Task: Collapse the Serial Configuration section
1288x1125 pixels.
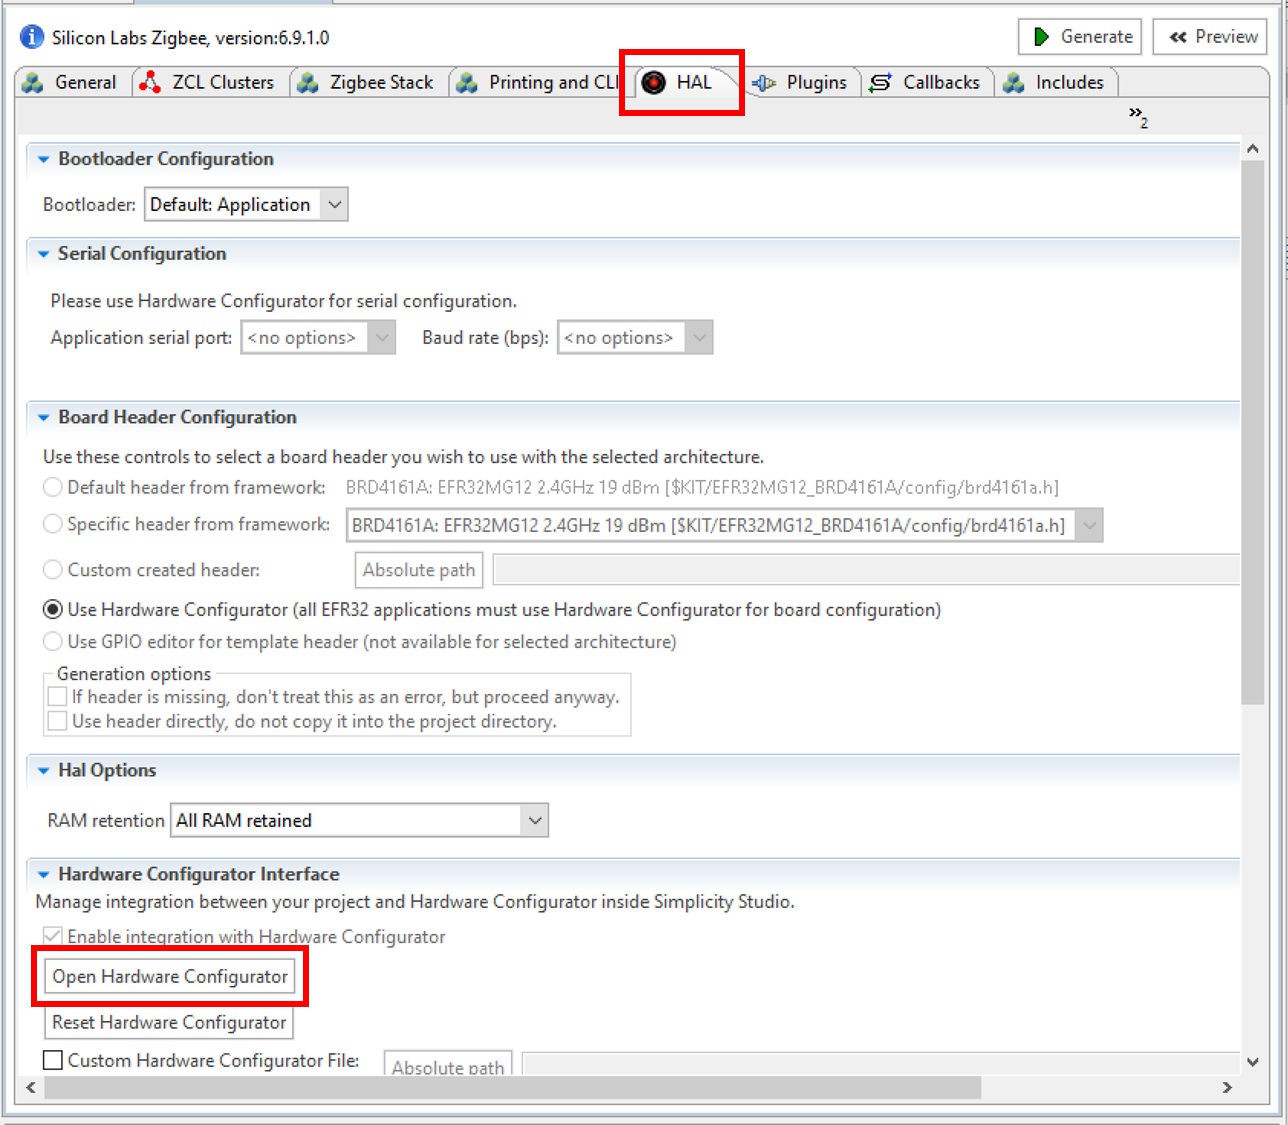Action: click(x=43, y=254)
